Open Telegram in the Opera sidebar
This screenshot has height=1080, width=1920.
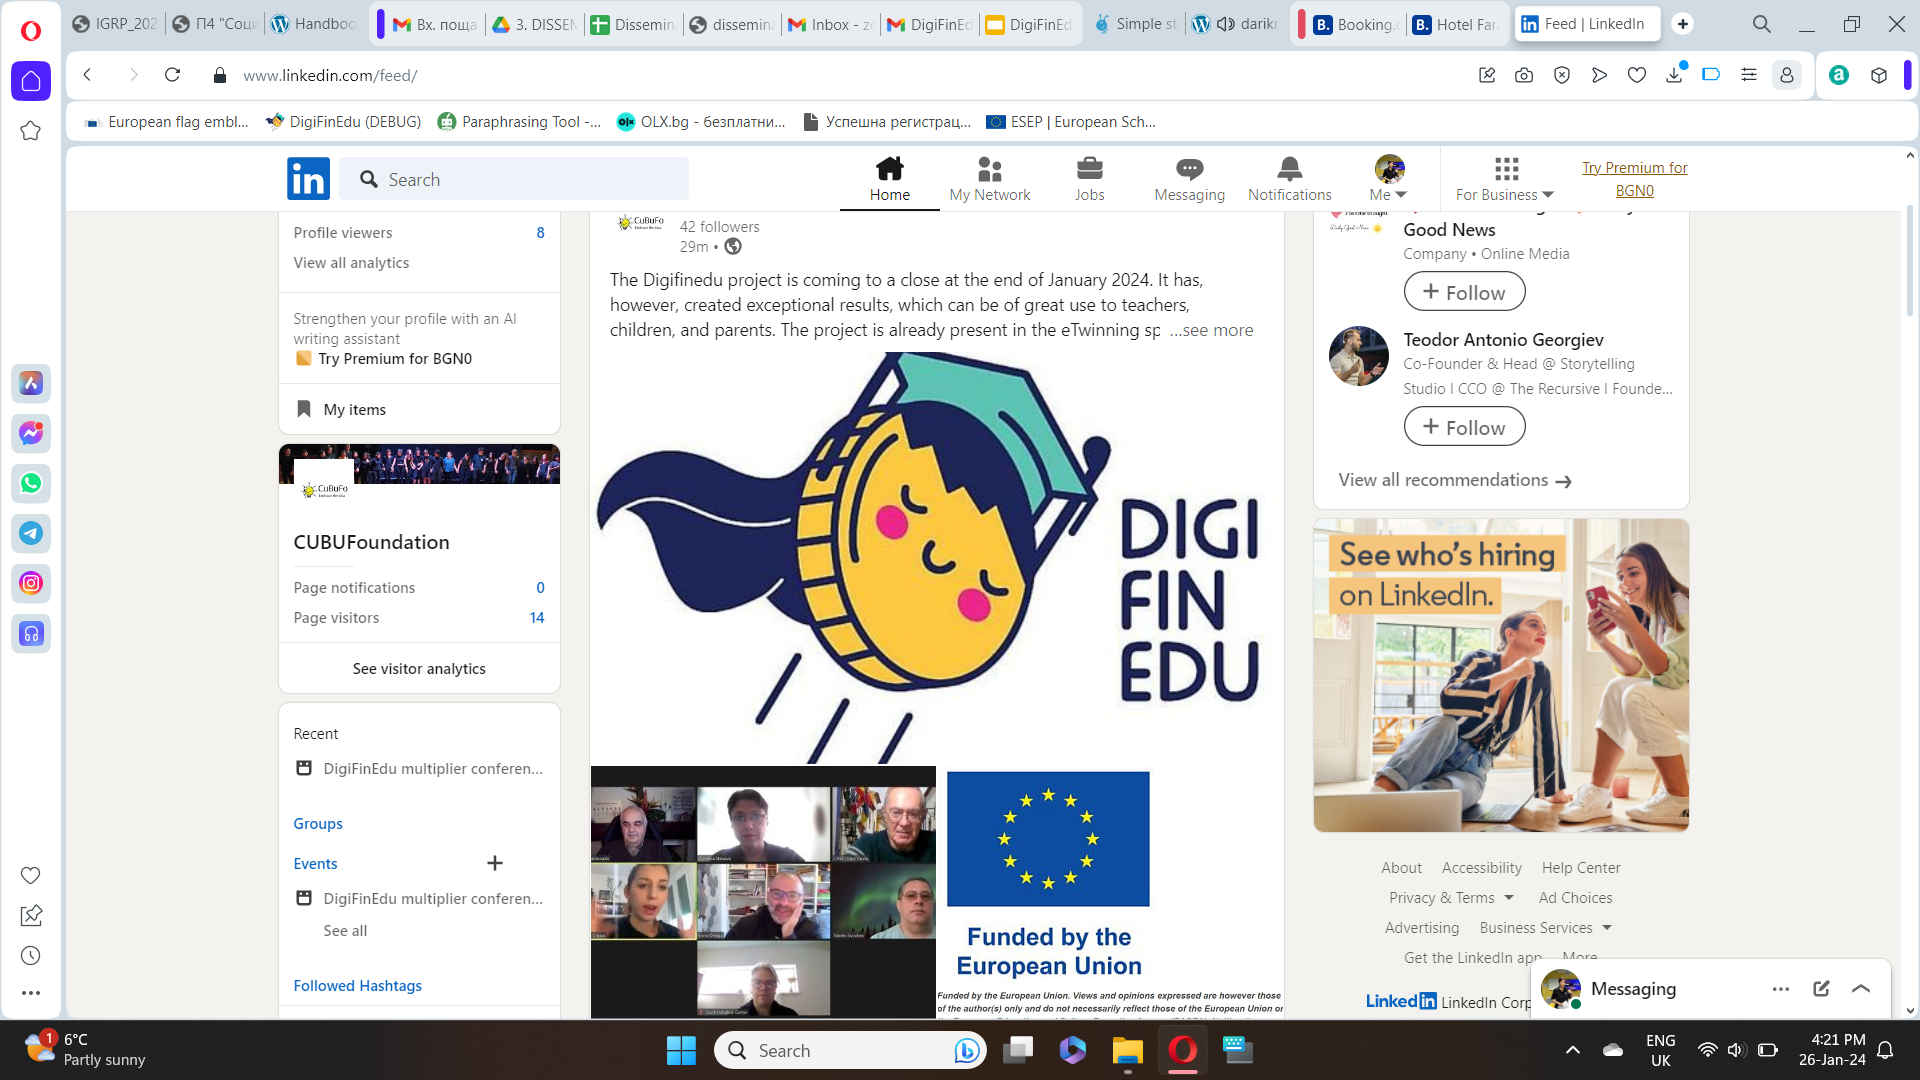point(31,533)
